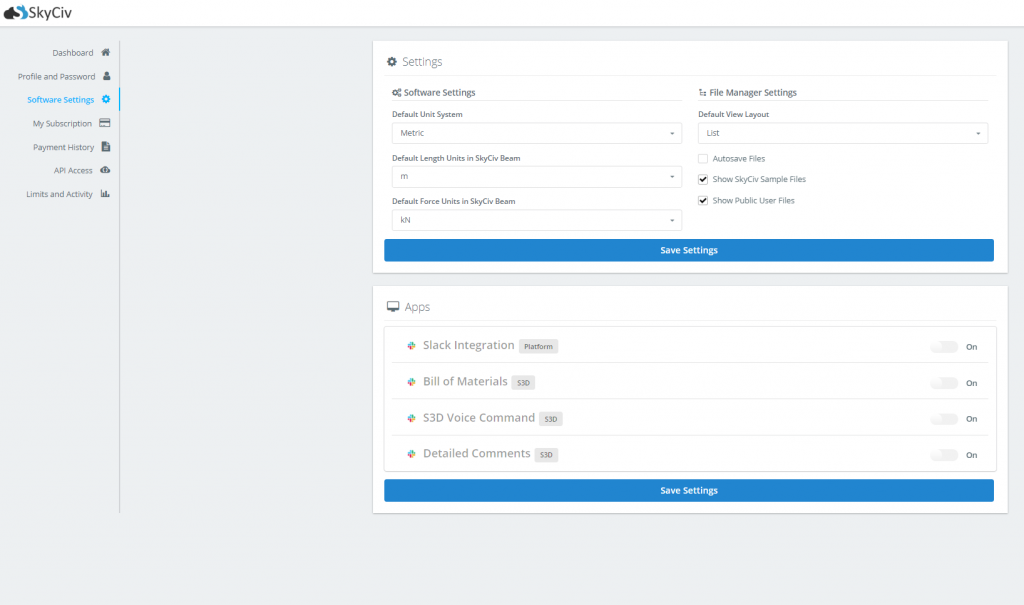This screenshot has height=605, width=1024.
Task: Click the Bill of Materials label
Action: point(465,382)
